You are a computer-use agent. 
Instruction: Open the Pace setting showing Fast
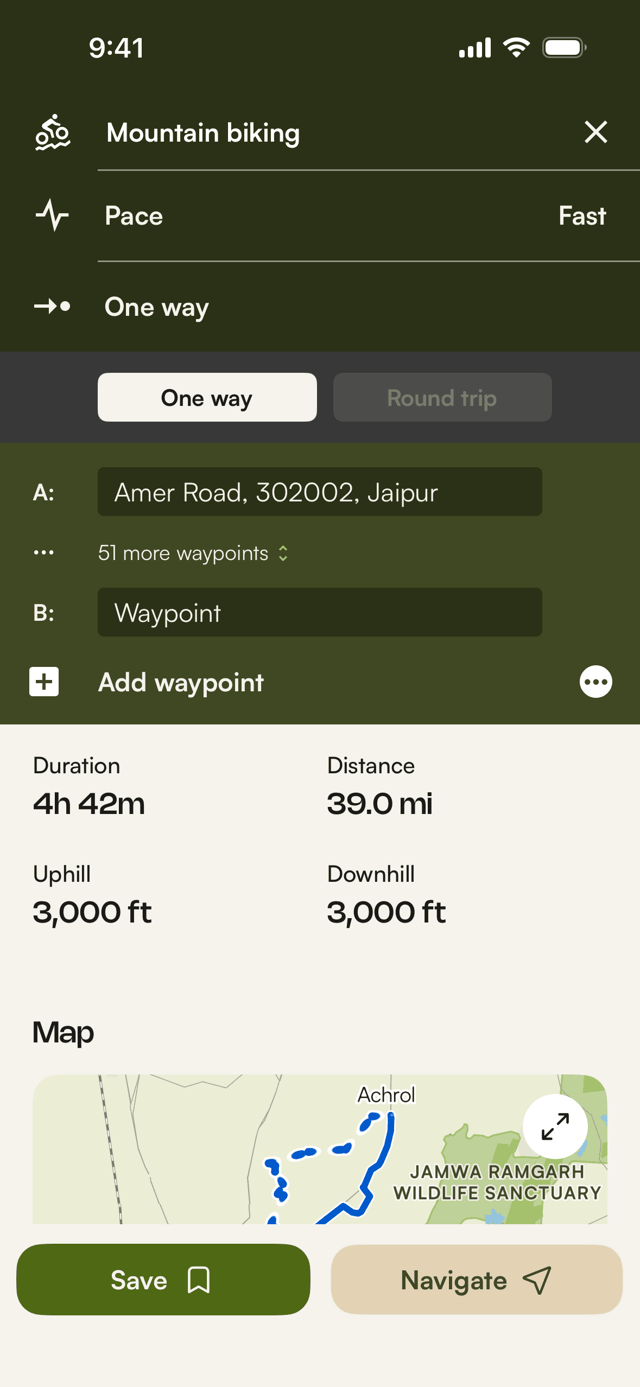pyautogui.click(x=369, y=216)
